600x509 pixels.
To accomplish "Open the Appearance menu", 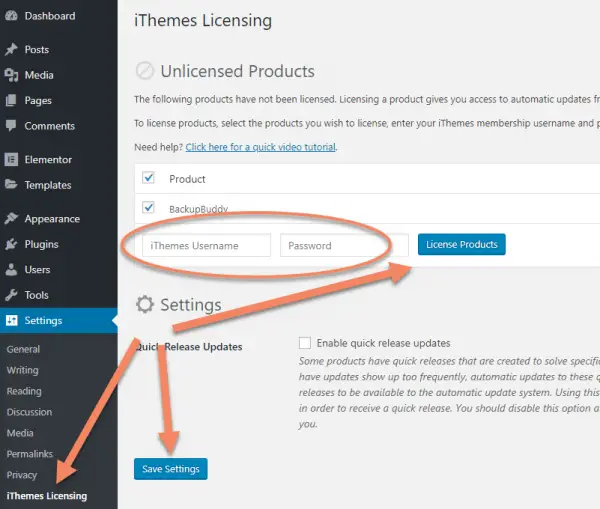I will 52,219.
